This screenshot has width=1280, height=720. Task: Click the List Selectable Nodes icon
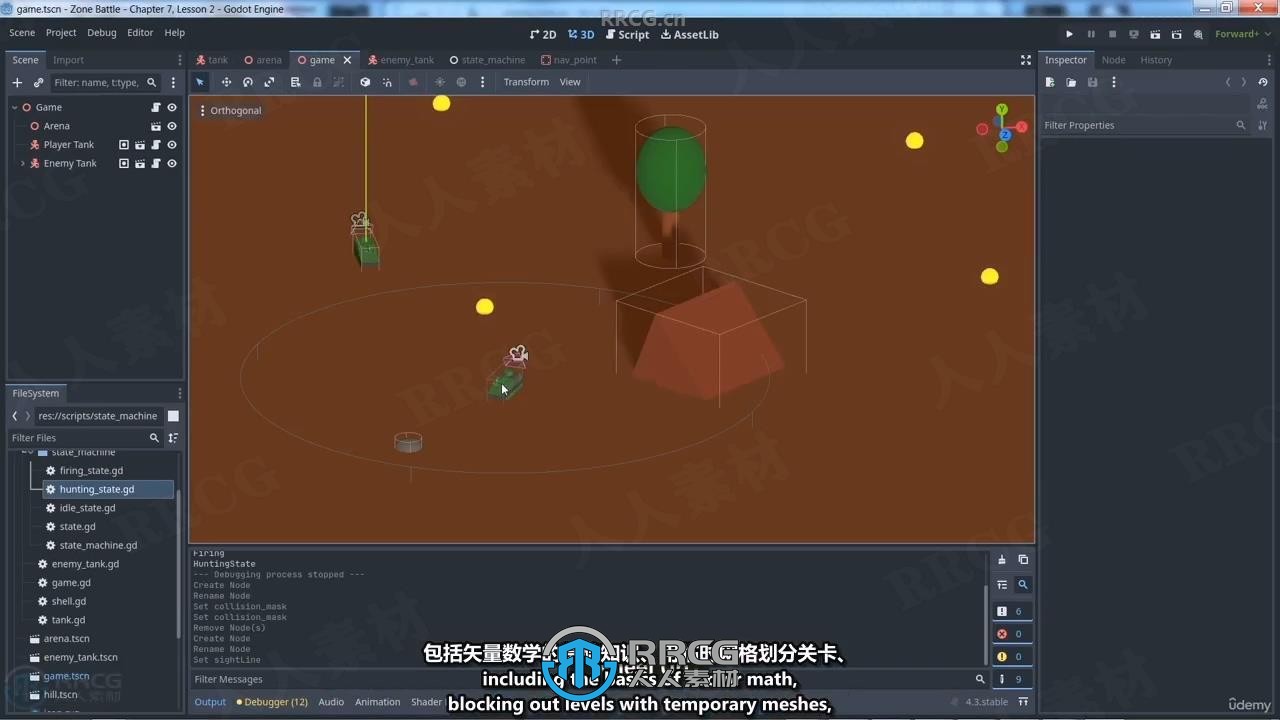(x=296, y=82)
